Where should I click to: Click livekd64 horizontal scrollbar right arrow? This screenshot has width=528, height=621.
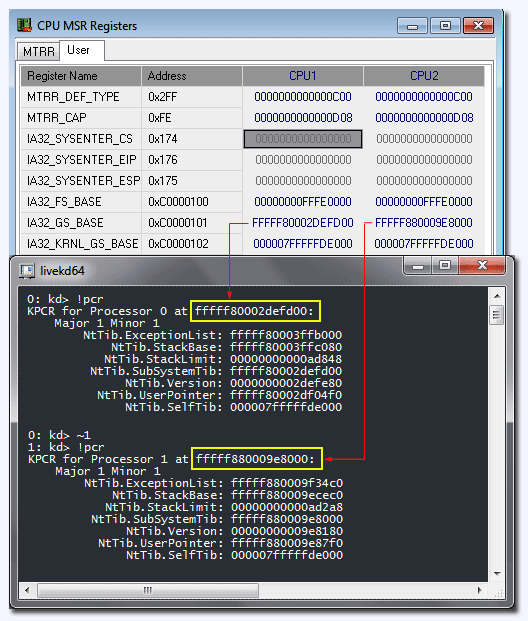tap(480, 591)
